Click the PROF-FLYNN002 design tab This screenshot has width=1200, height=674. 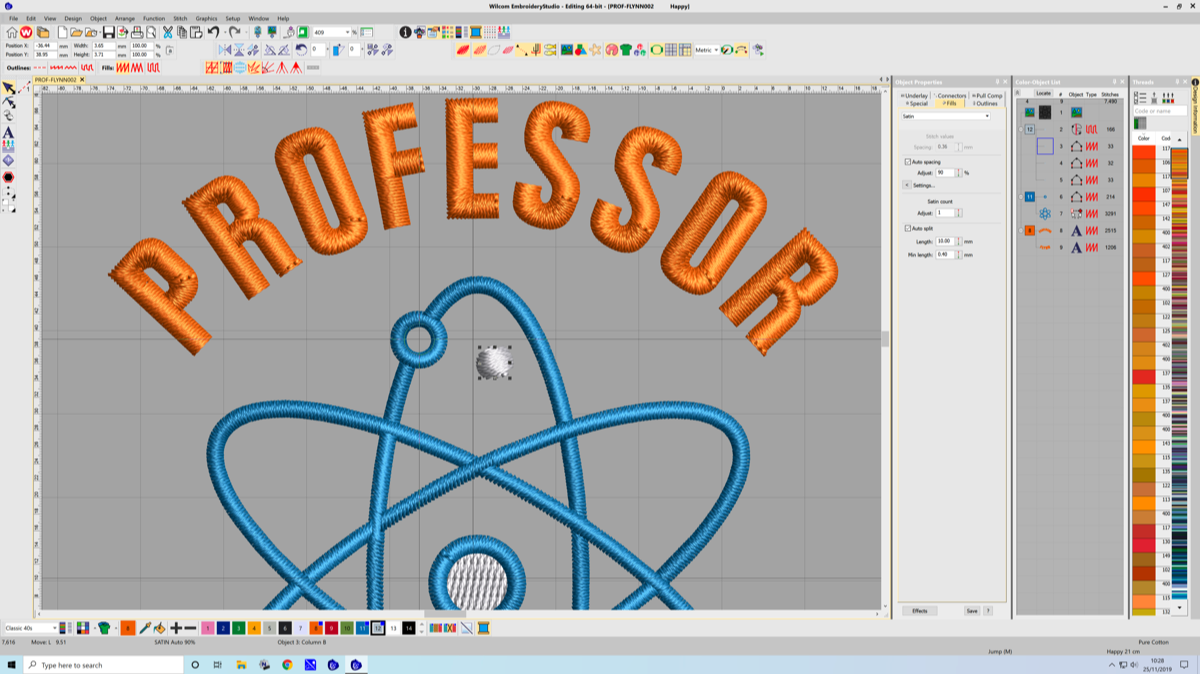pyautogui.click(x=57, y=79)
